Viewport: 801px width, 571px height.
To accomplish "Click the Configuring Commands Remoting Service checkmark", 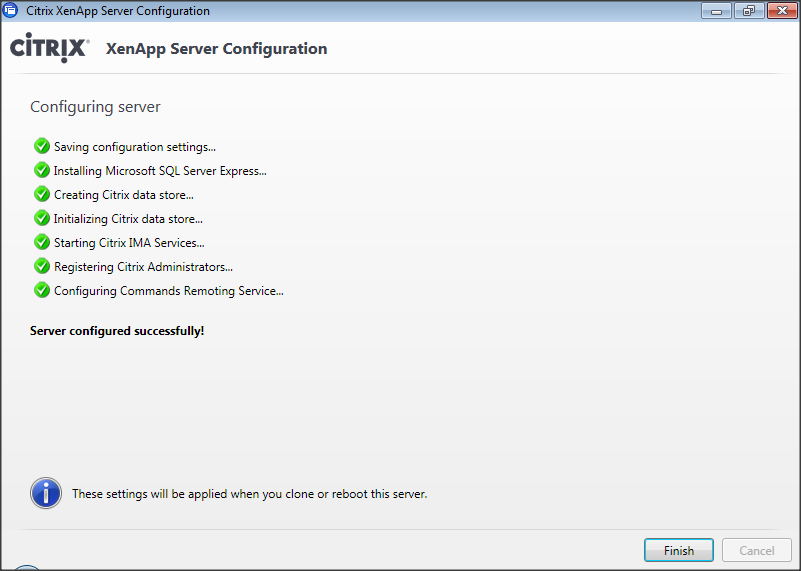I will coord(42,290).
